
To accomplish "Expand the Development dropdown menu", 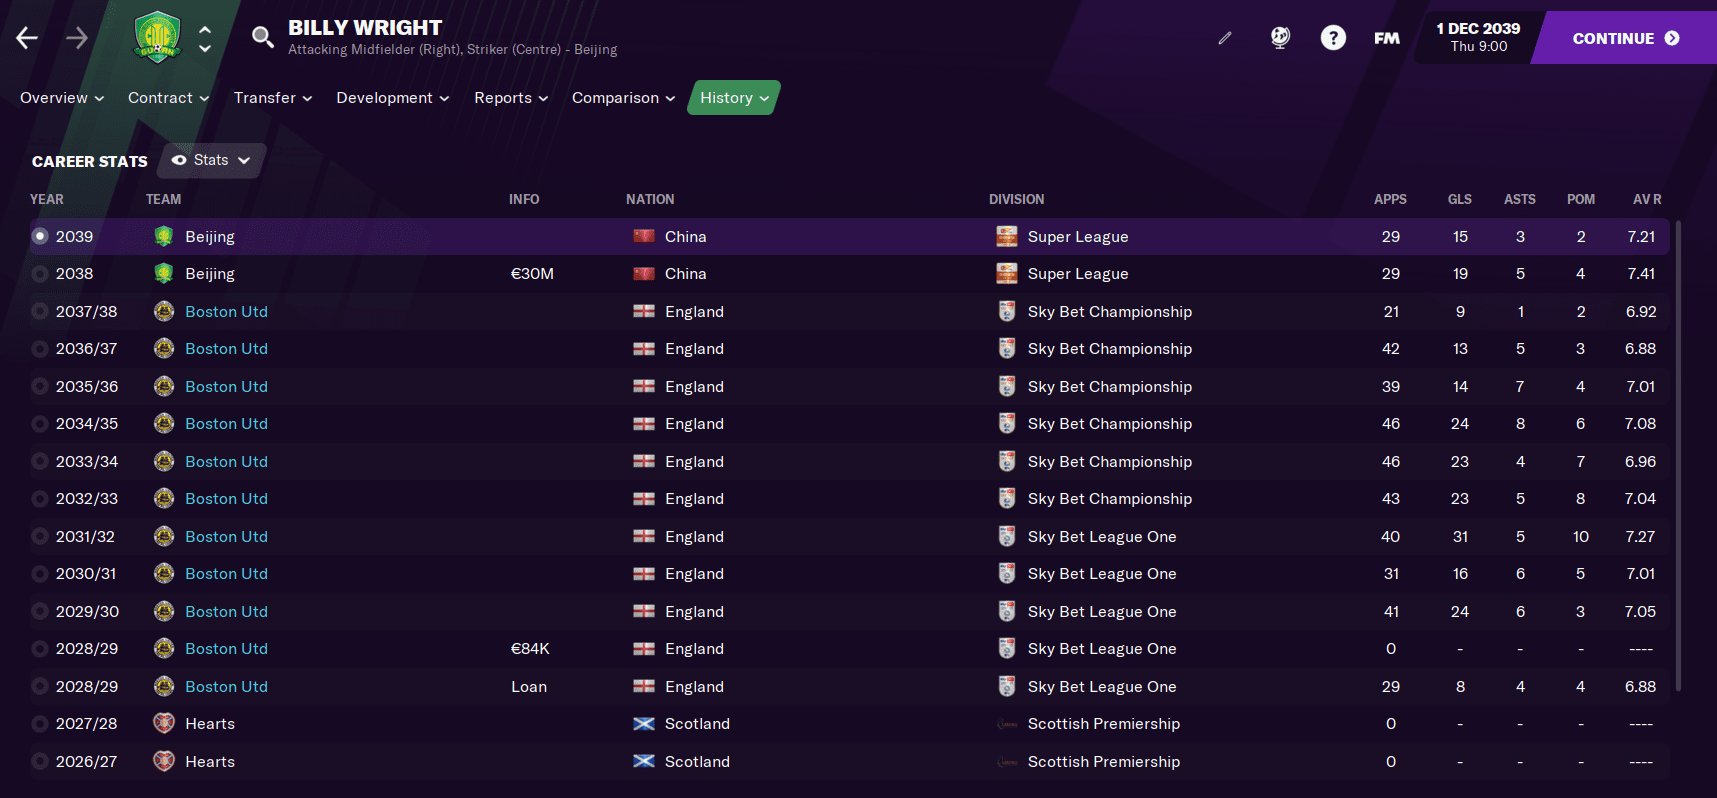I will pyautogui.click(x=392, y=98).
